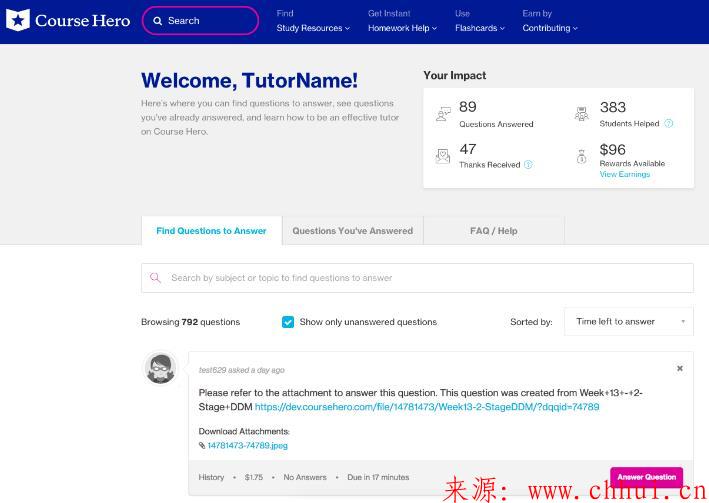Click the Due in 17 minutes text
This screenshot has width=709, height=503.
tap(378, 477)
